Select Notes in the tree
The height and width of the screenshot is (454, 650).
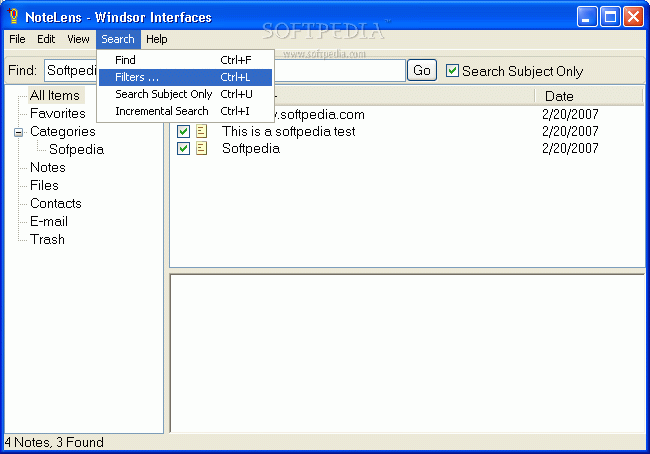pyautogui.click(x=48, y=168)
